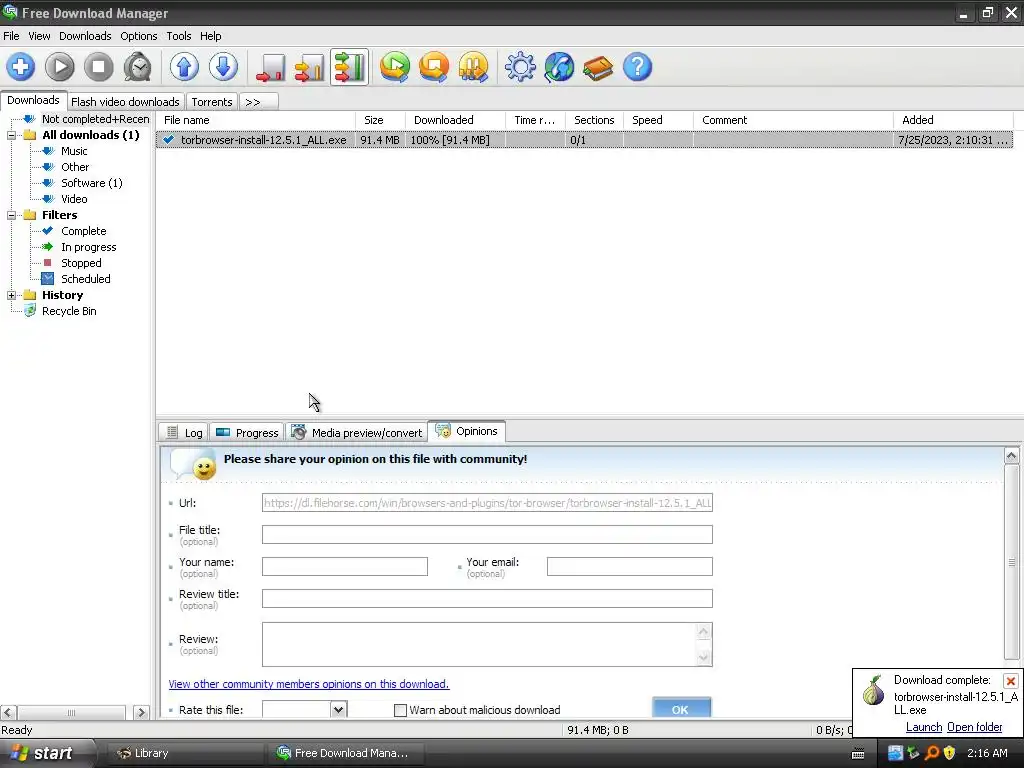The width and height of the screenshot is (1024, 768).
Task: Open View other community members opinions link
Action: coord(309,684)
